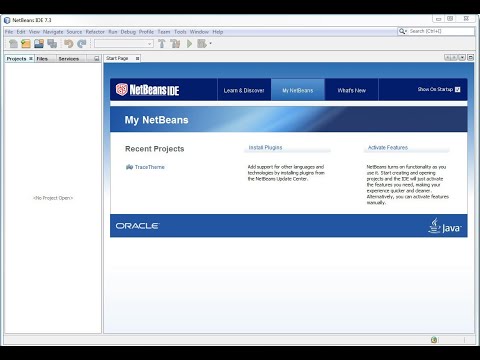Minimize the Projects window group
480x360 pixels.
(x=97, y=59)
